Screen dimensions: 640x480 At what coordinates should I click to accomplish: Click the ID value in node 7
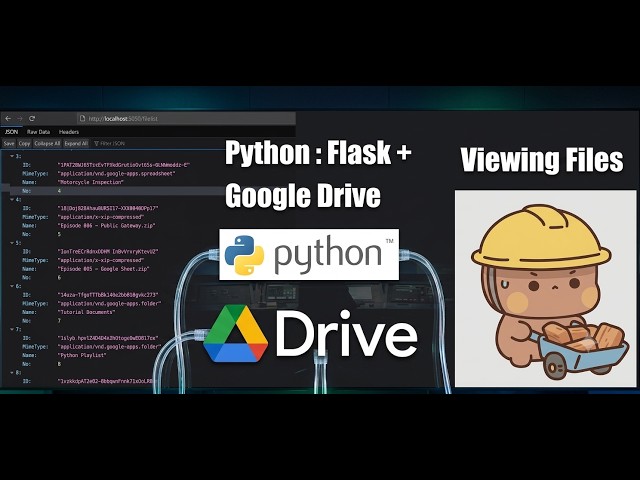click(108, 338)
